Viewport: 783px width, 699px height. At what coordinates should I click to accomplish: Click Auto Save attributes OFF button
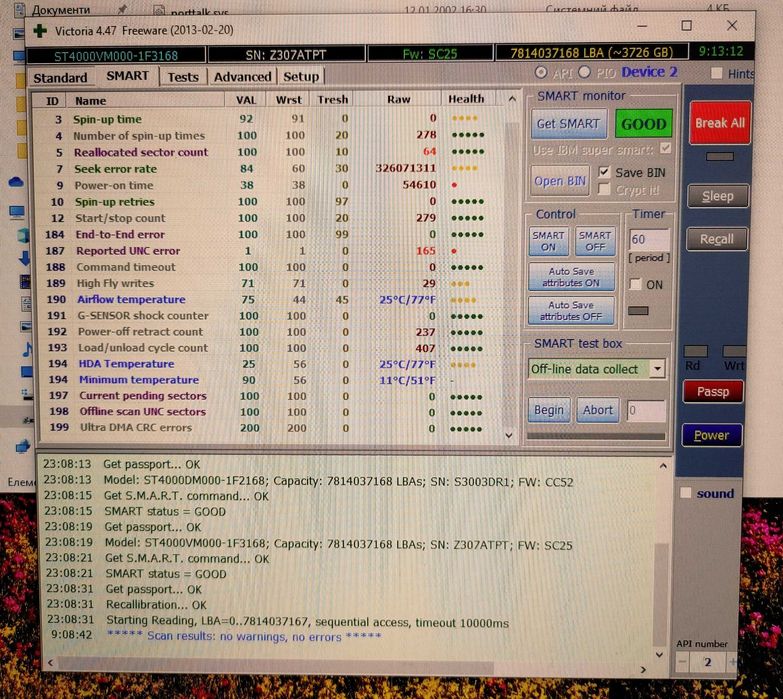(571, 311)
